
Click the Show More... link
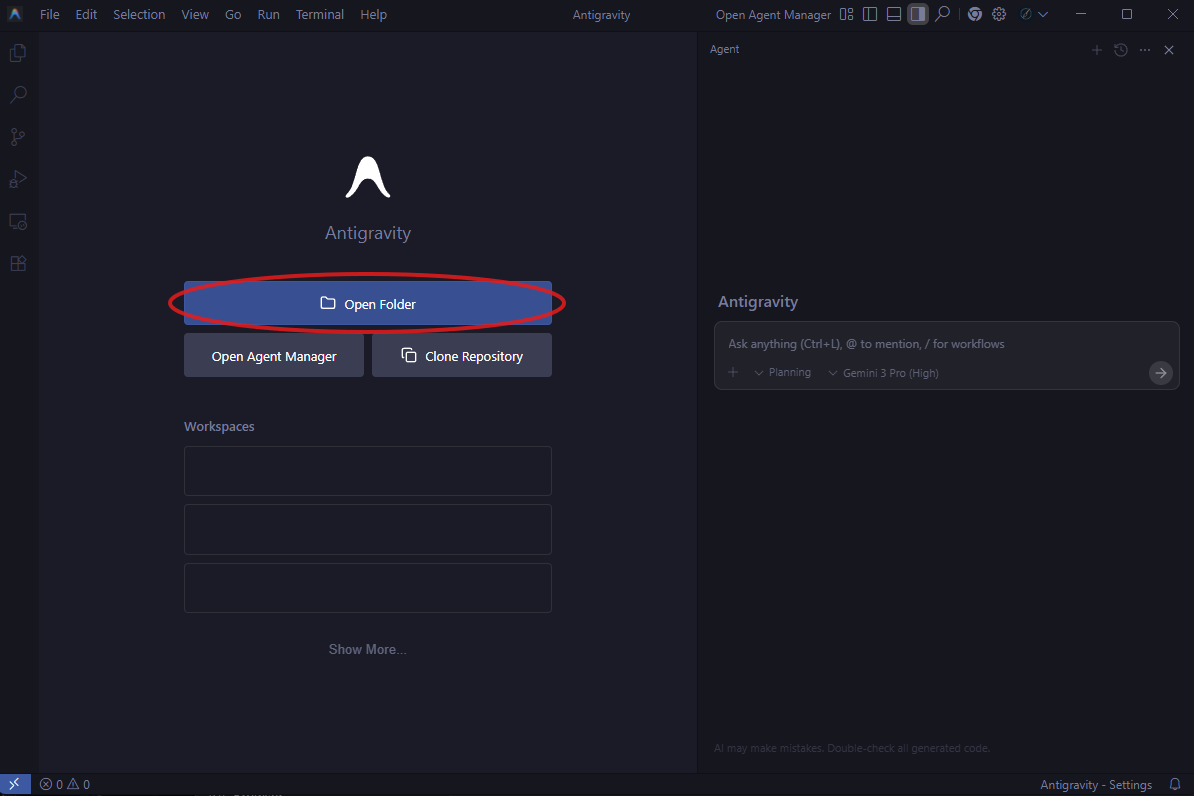368,650
